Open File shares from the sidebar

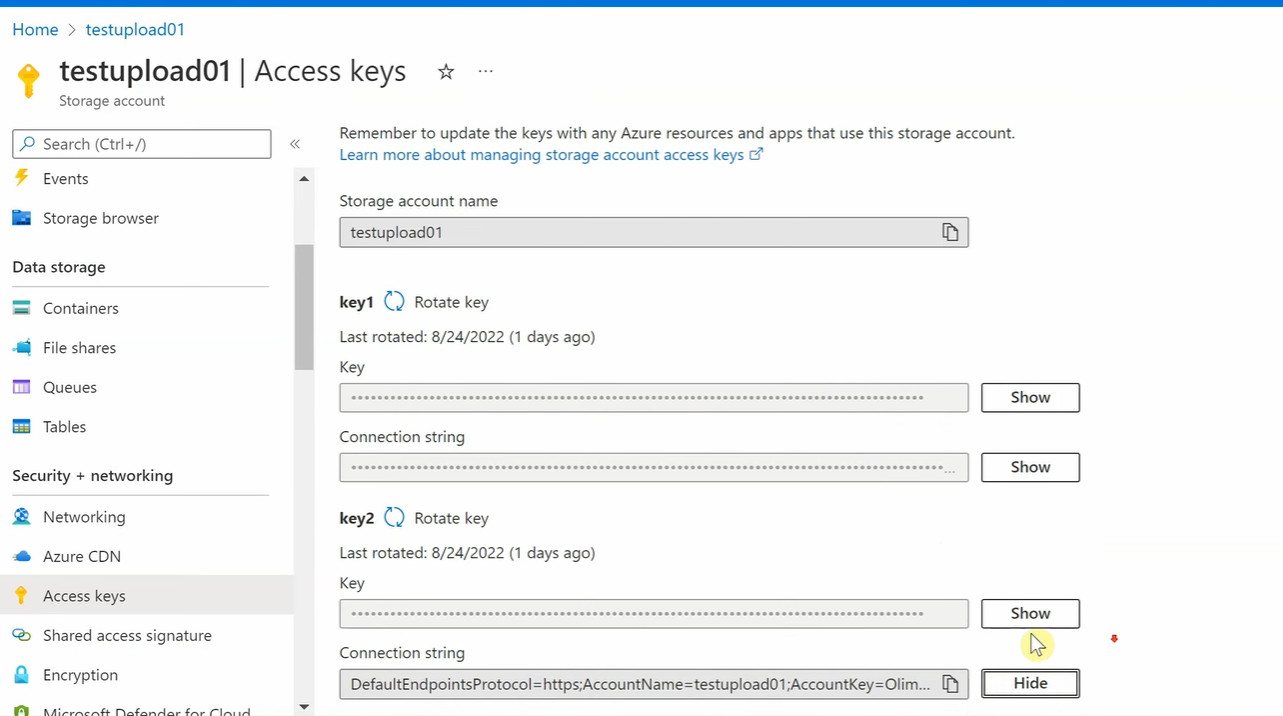tap(79, 347)
